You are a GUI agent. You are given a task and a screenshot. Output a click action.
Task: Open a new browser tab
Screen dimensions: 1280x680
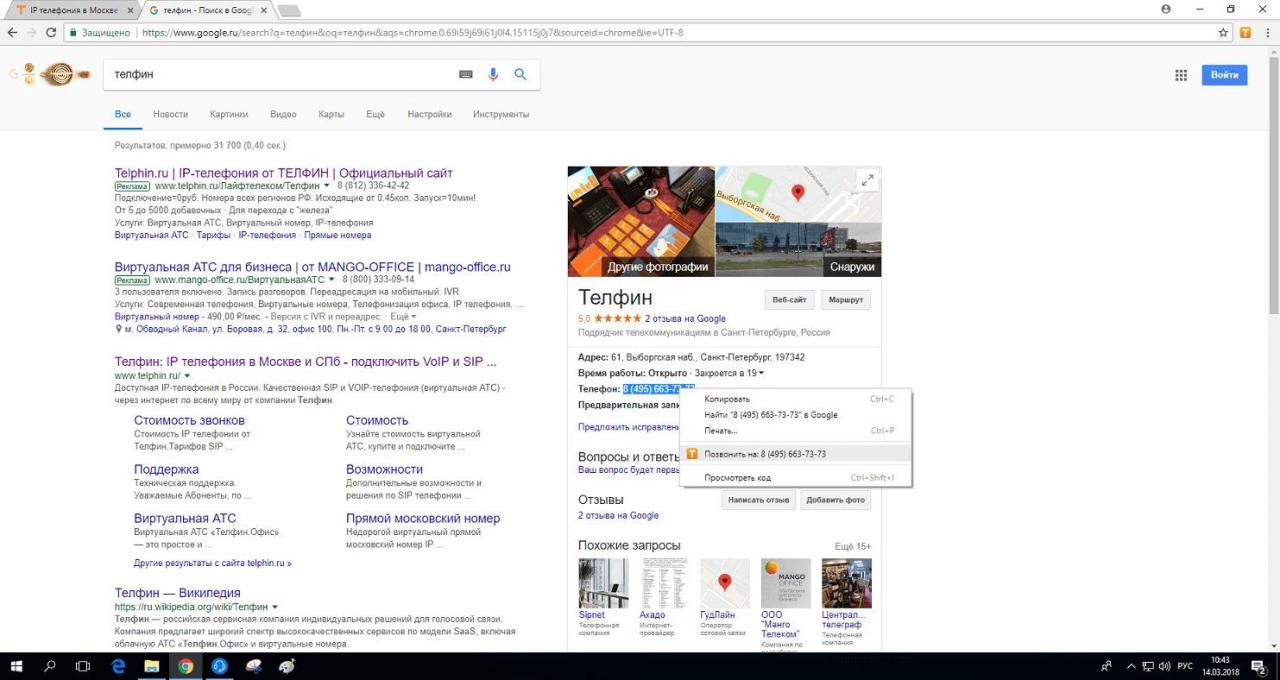[x=291, y=10]
